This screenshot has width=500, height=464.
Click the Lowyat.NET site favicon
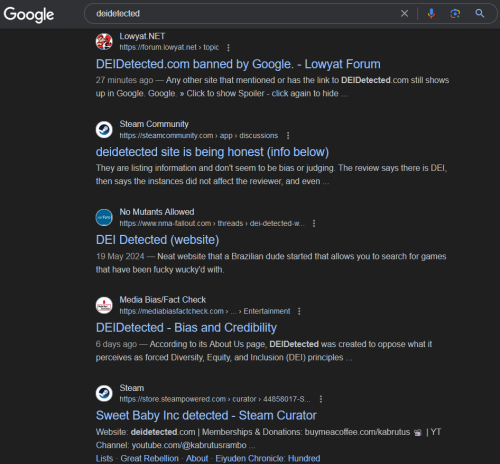pyautogui.click(x=104, y=42)
